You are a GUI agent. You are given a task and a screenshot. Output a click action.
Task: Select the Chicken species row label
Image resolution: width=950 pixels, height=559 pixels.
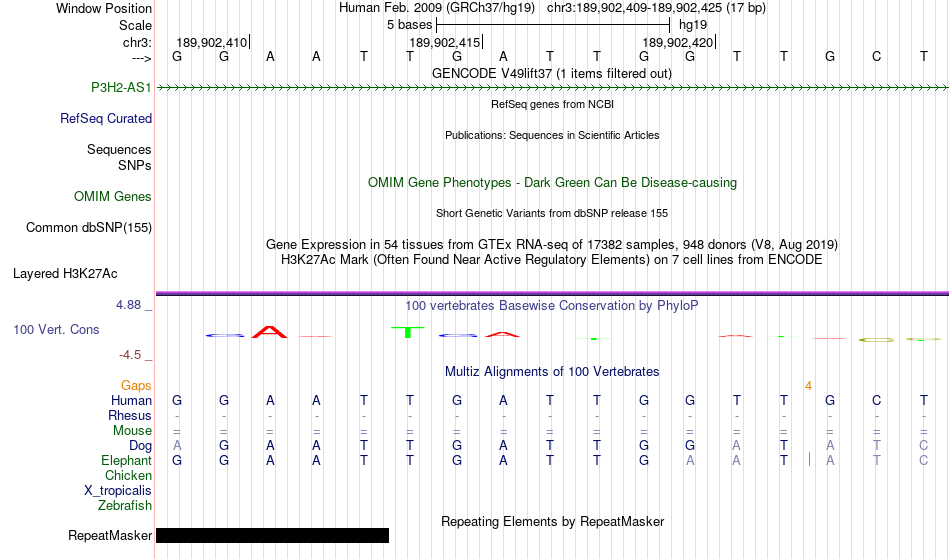(x=128, y=475)
